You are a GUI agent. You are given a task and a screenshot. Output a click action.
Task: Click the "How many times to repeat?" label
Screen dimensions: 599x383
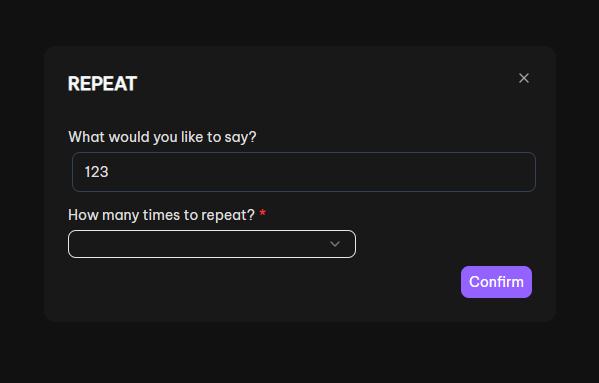tap(161, 215)
